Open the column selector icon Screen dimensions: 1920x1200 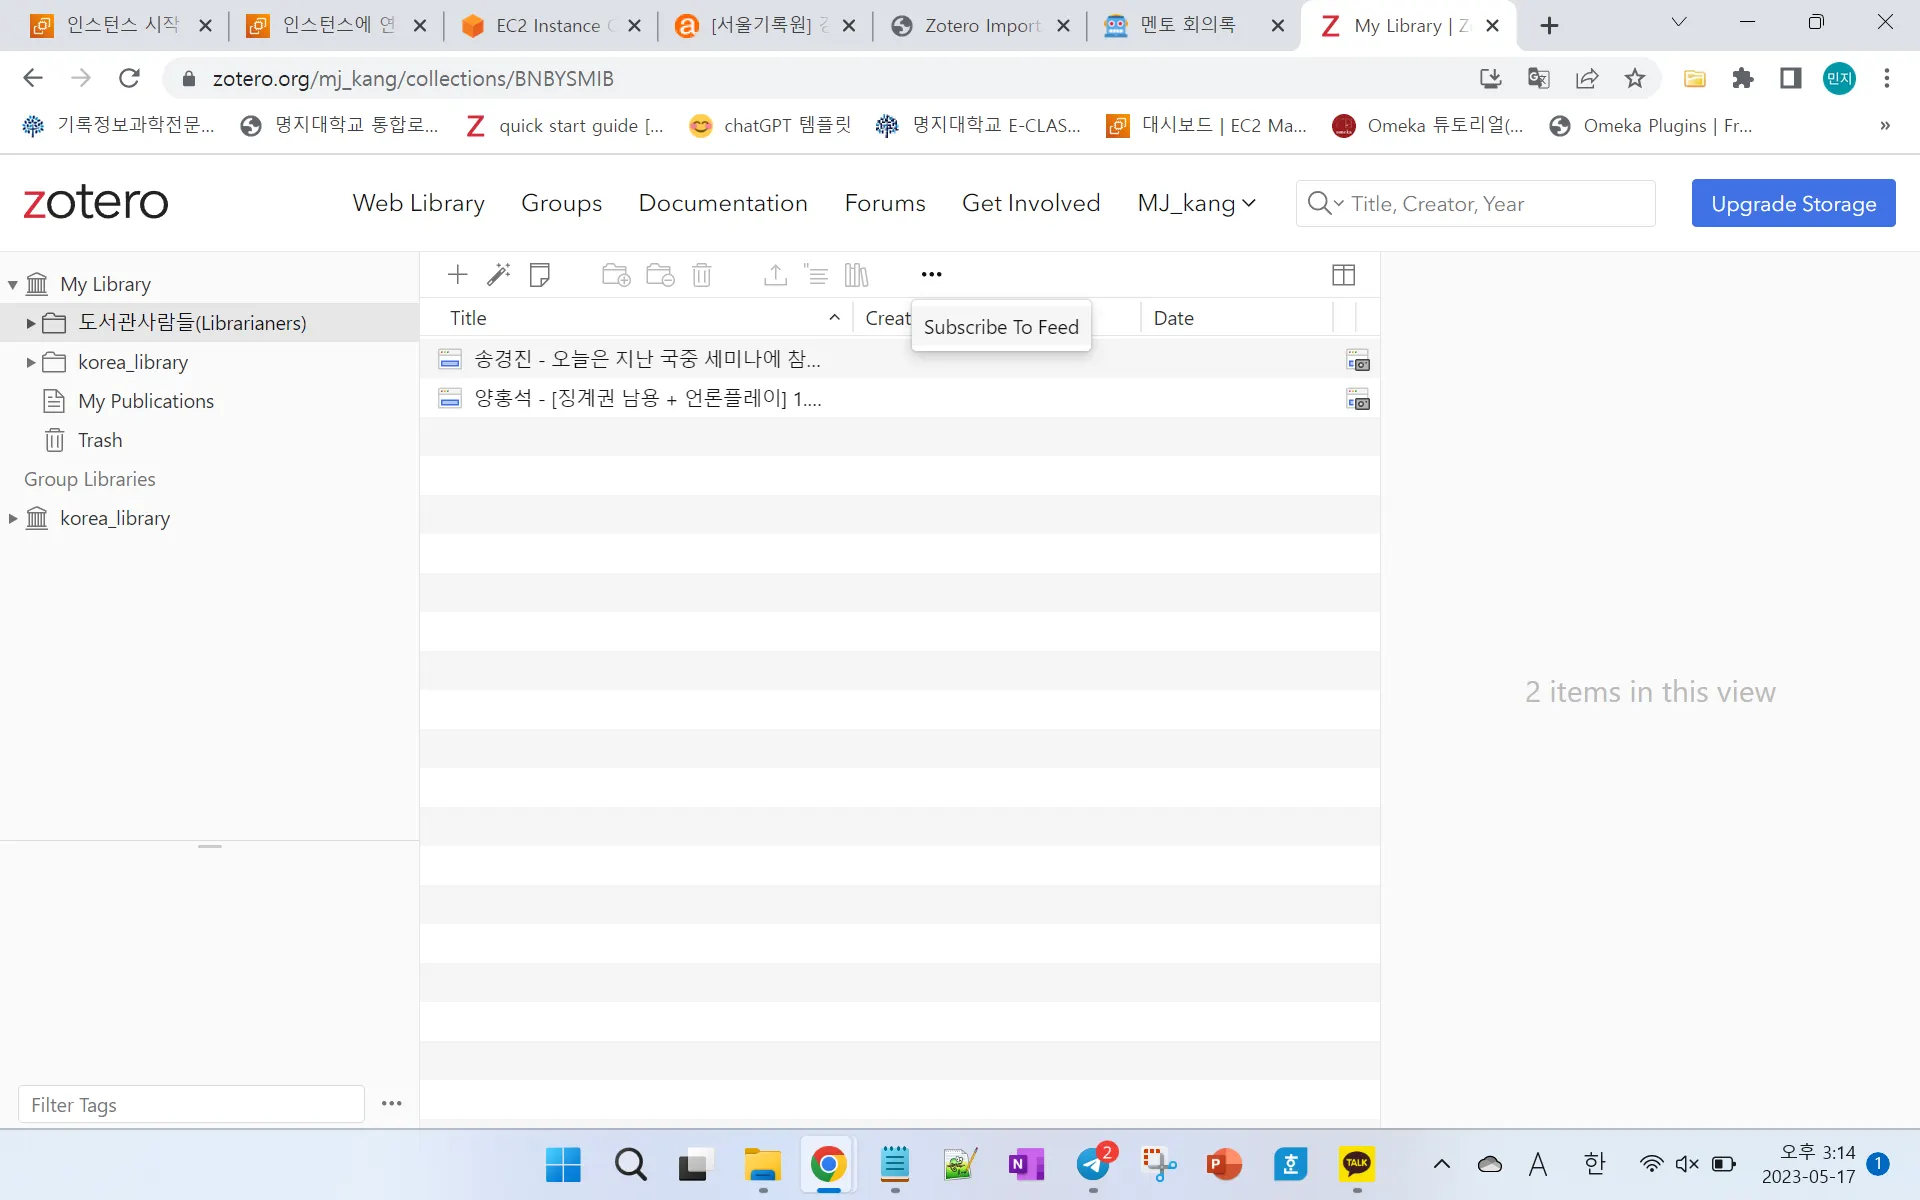pyautogui.click(x=1343, y=274)
